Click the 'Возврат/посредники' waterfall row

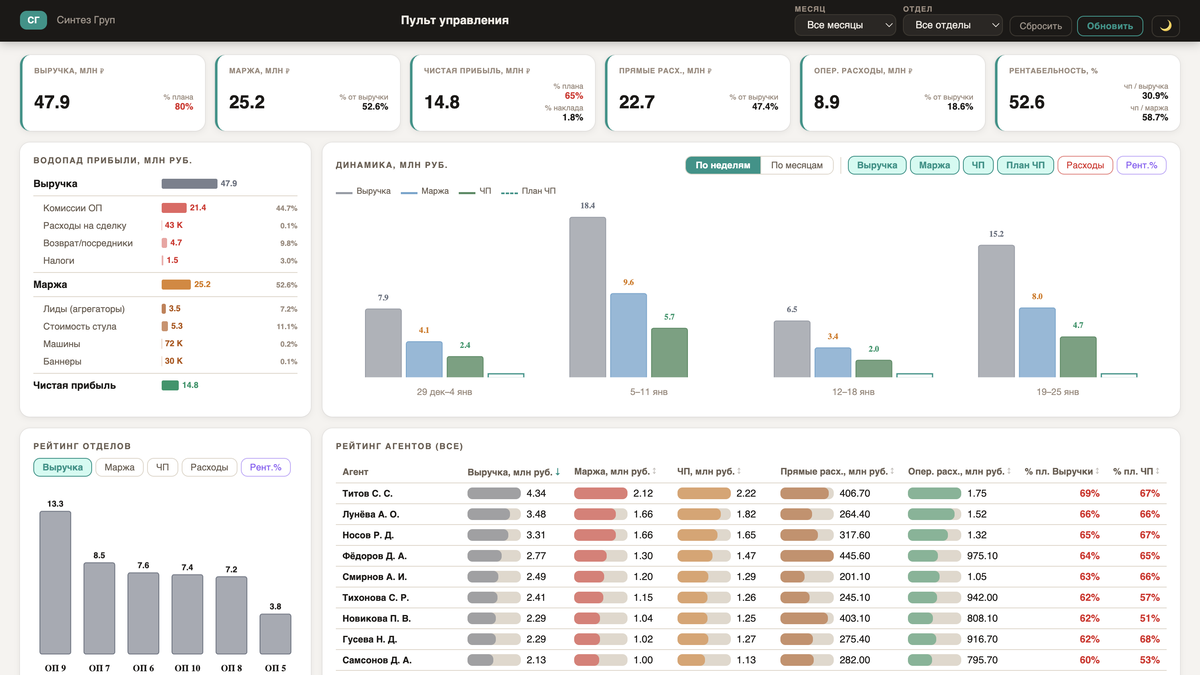165,243
